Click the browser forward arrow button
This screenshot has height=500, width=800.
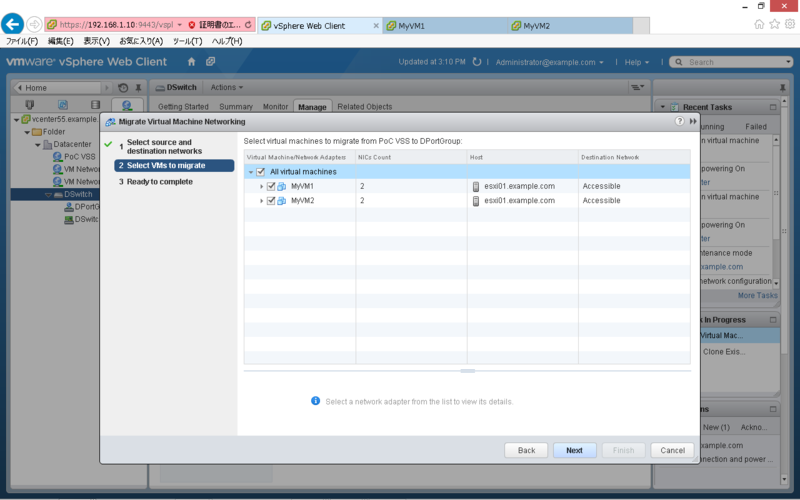pos(34,24)
